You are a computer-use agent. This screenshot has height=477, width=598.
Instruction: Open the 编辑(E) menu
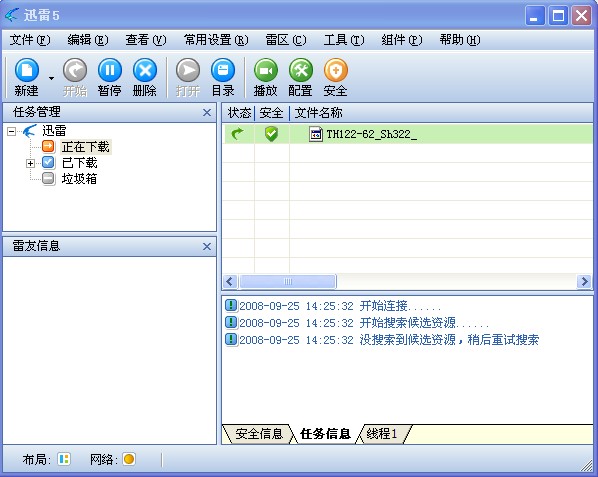[x=88, y=40]
